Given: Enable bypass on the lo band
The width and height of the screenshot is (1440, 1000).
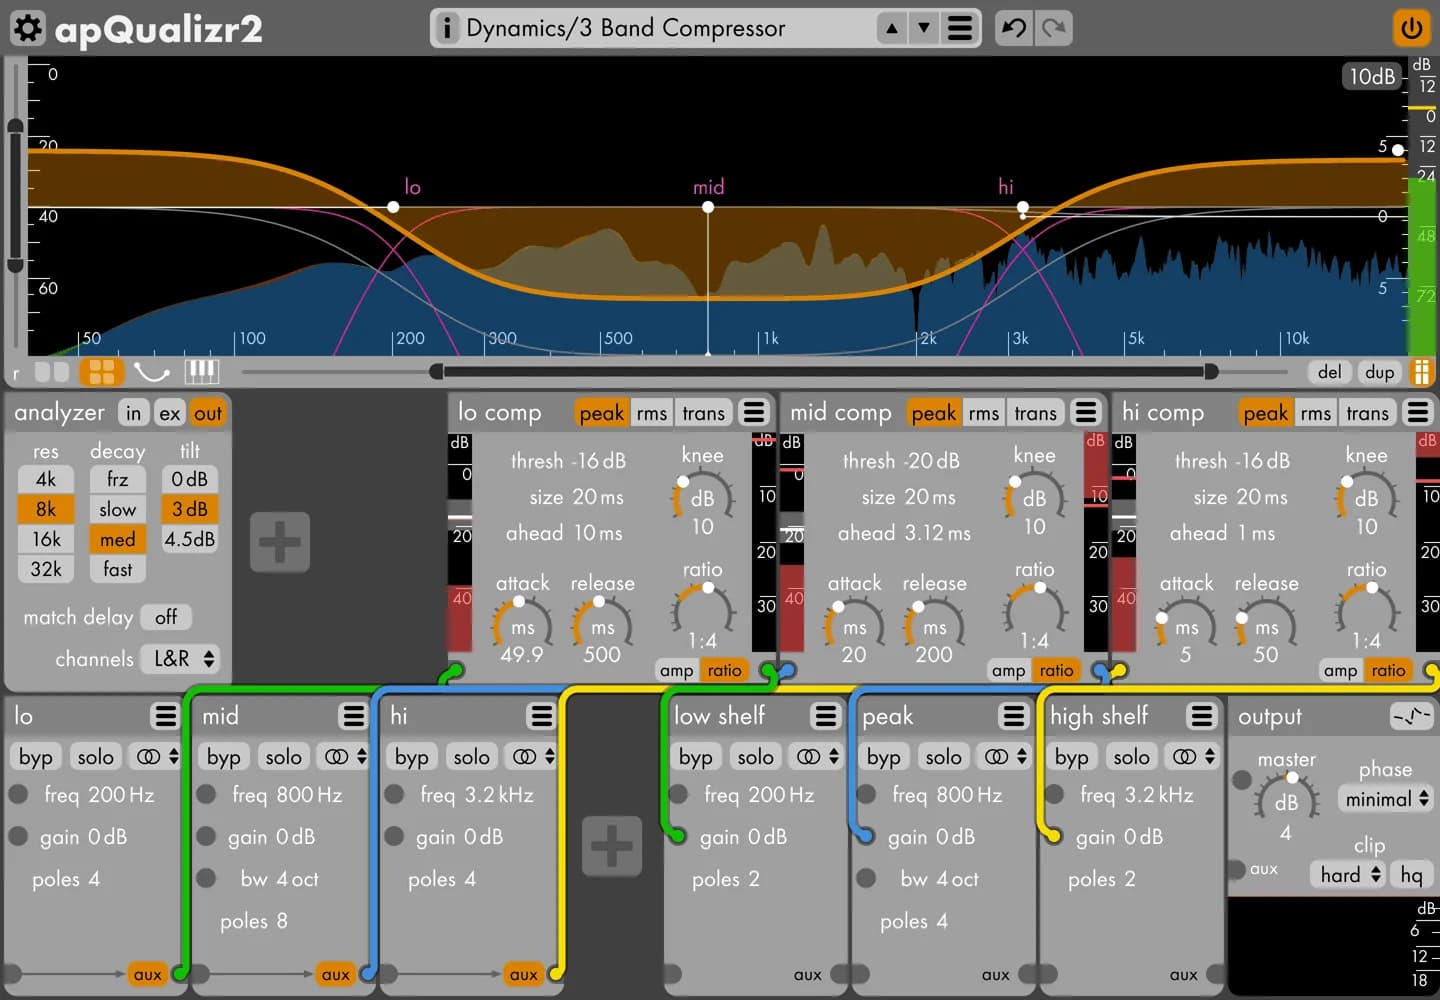Looking at the screenshot, I should [35, 757].
